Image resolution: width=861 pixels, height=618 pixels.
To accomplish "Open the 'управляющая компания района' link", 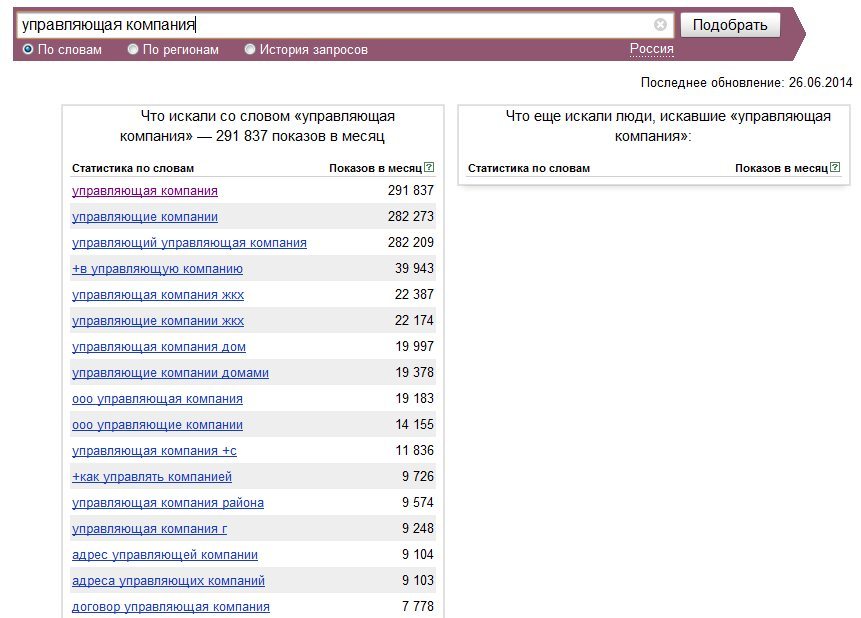I will point(168,503).
